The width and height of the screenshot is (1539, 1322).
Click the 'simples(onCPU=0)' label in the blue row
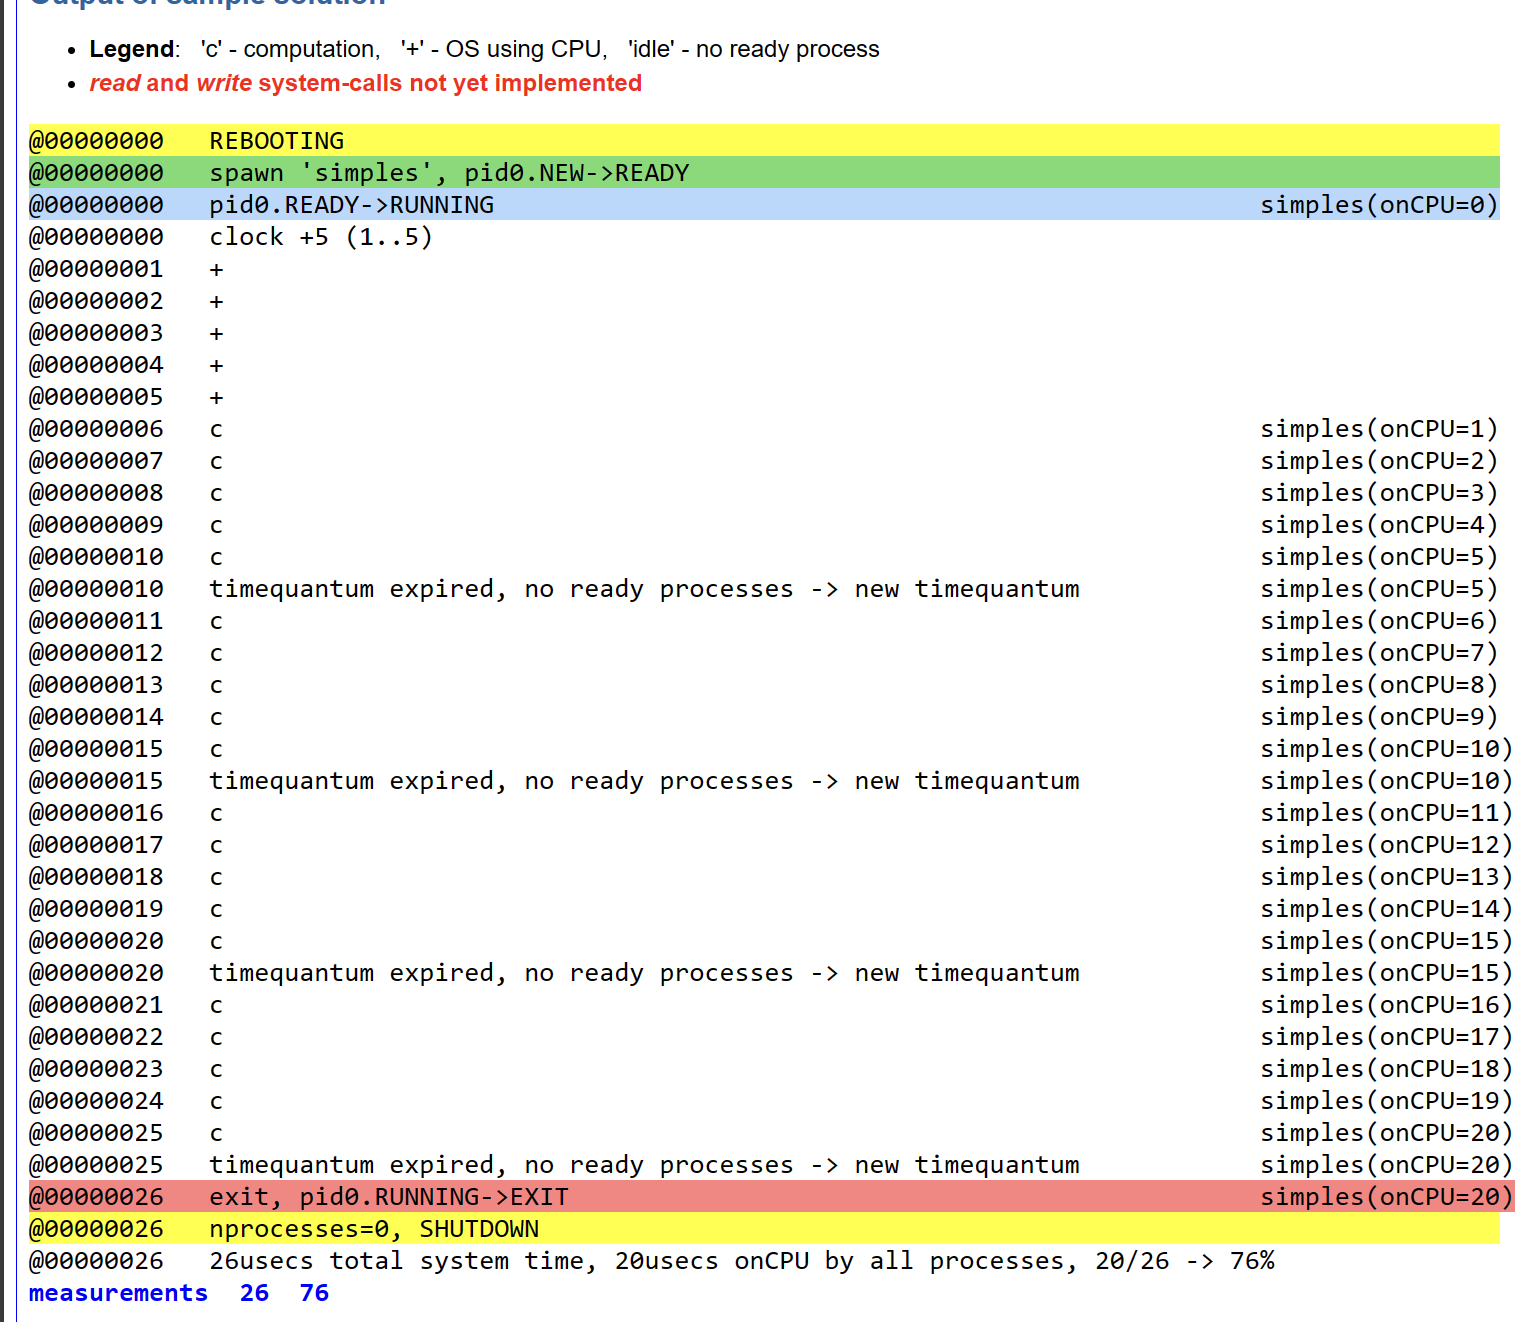pos(1378,205)
